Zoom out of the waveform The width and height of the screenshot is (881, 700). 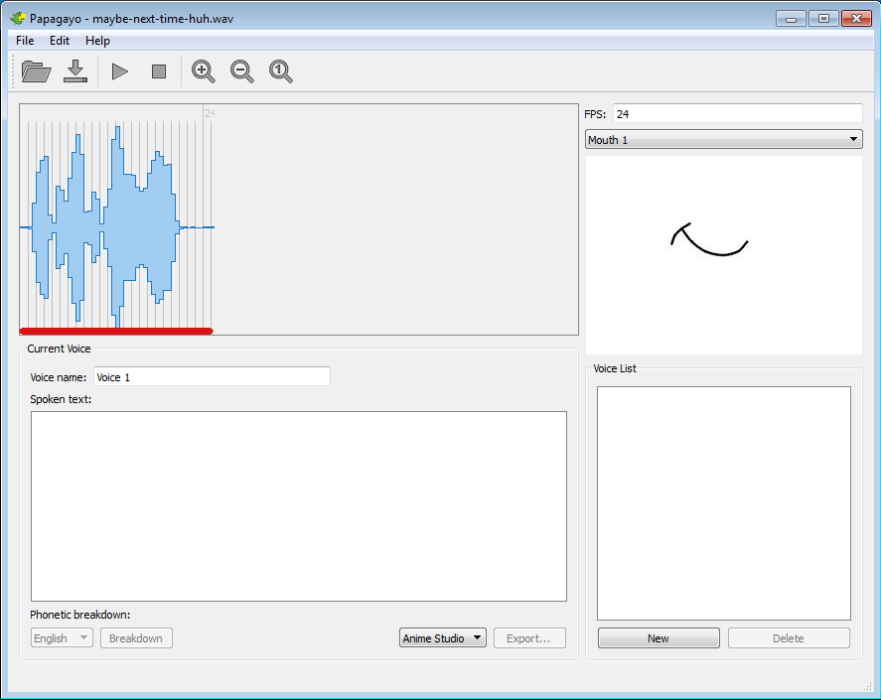pos(241,71)
